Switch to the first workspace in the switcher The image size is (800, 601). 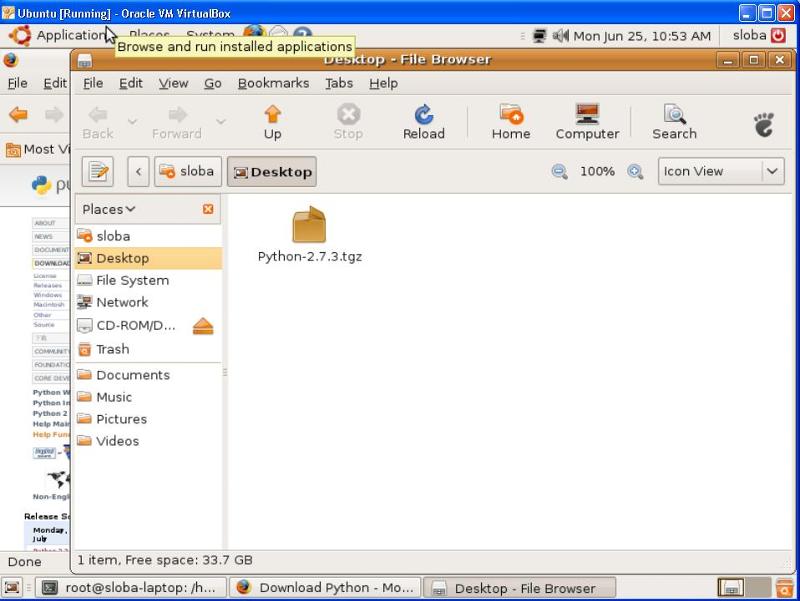pyautogui.click(x=731, y=588)
